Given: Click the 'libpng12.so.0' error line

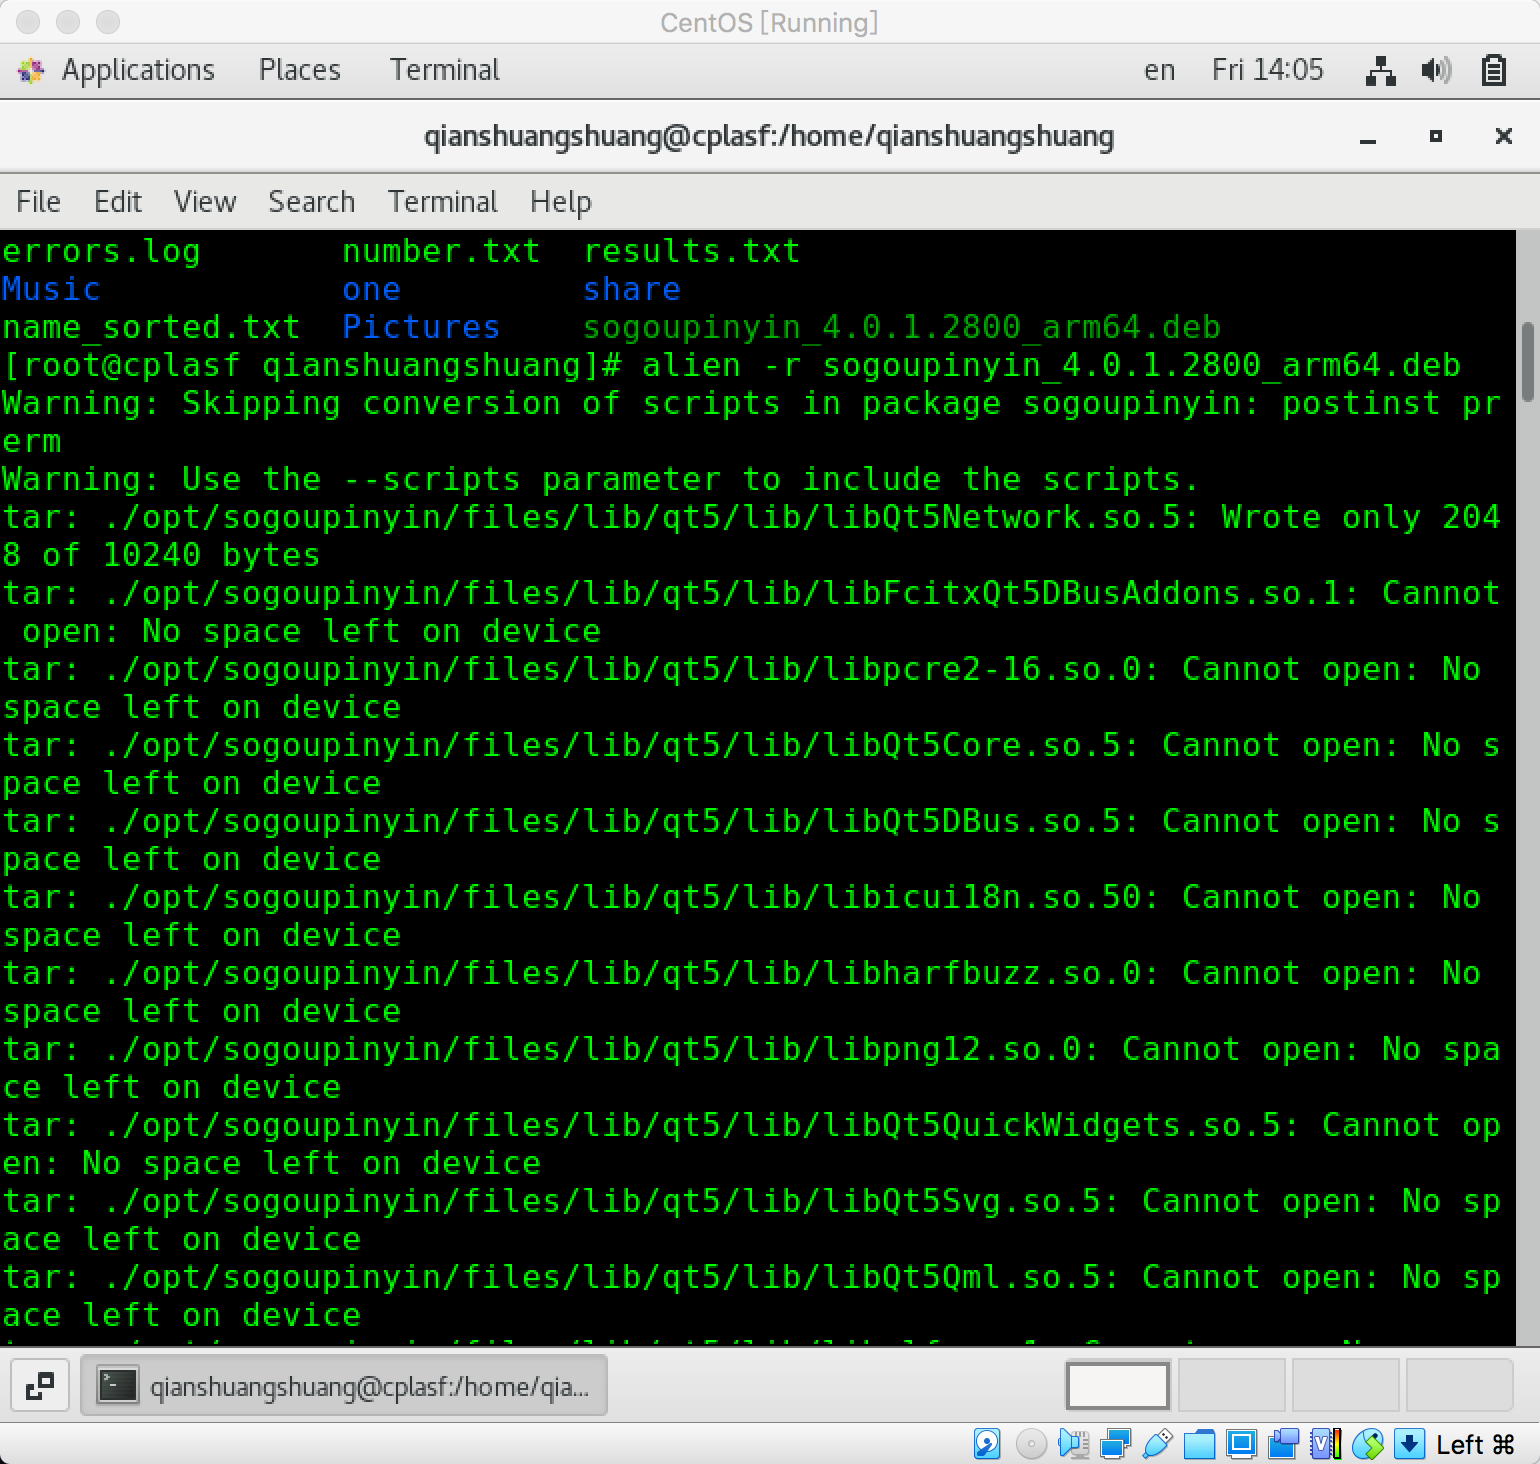Looking at the screenshot, I should pos(751,1069).
